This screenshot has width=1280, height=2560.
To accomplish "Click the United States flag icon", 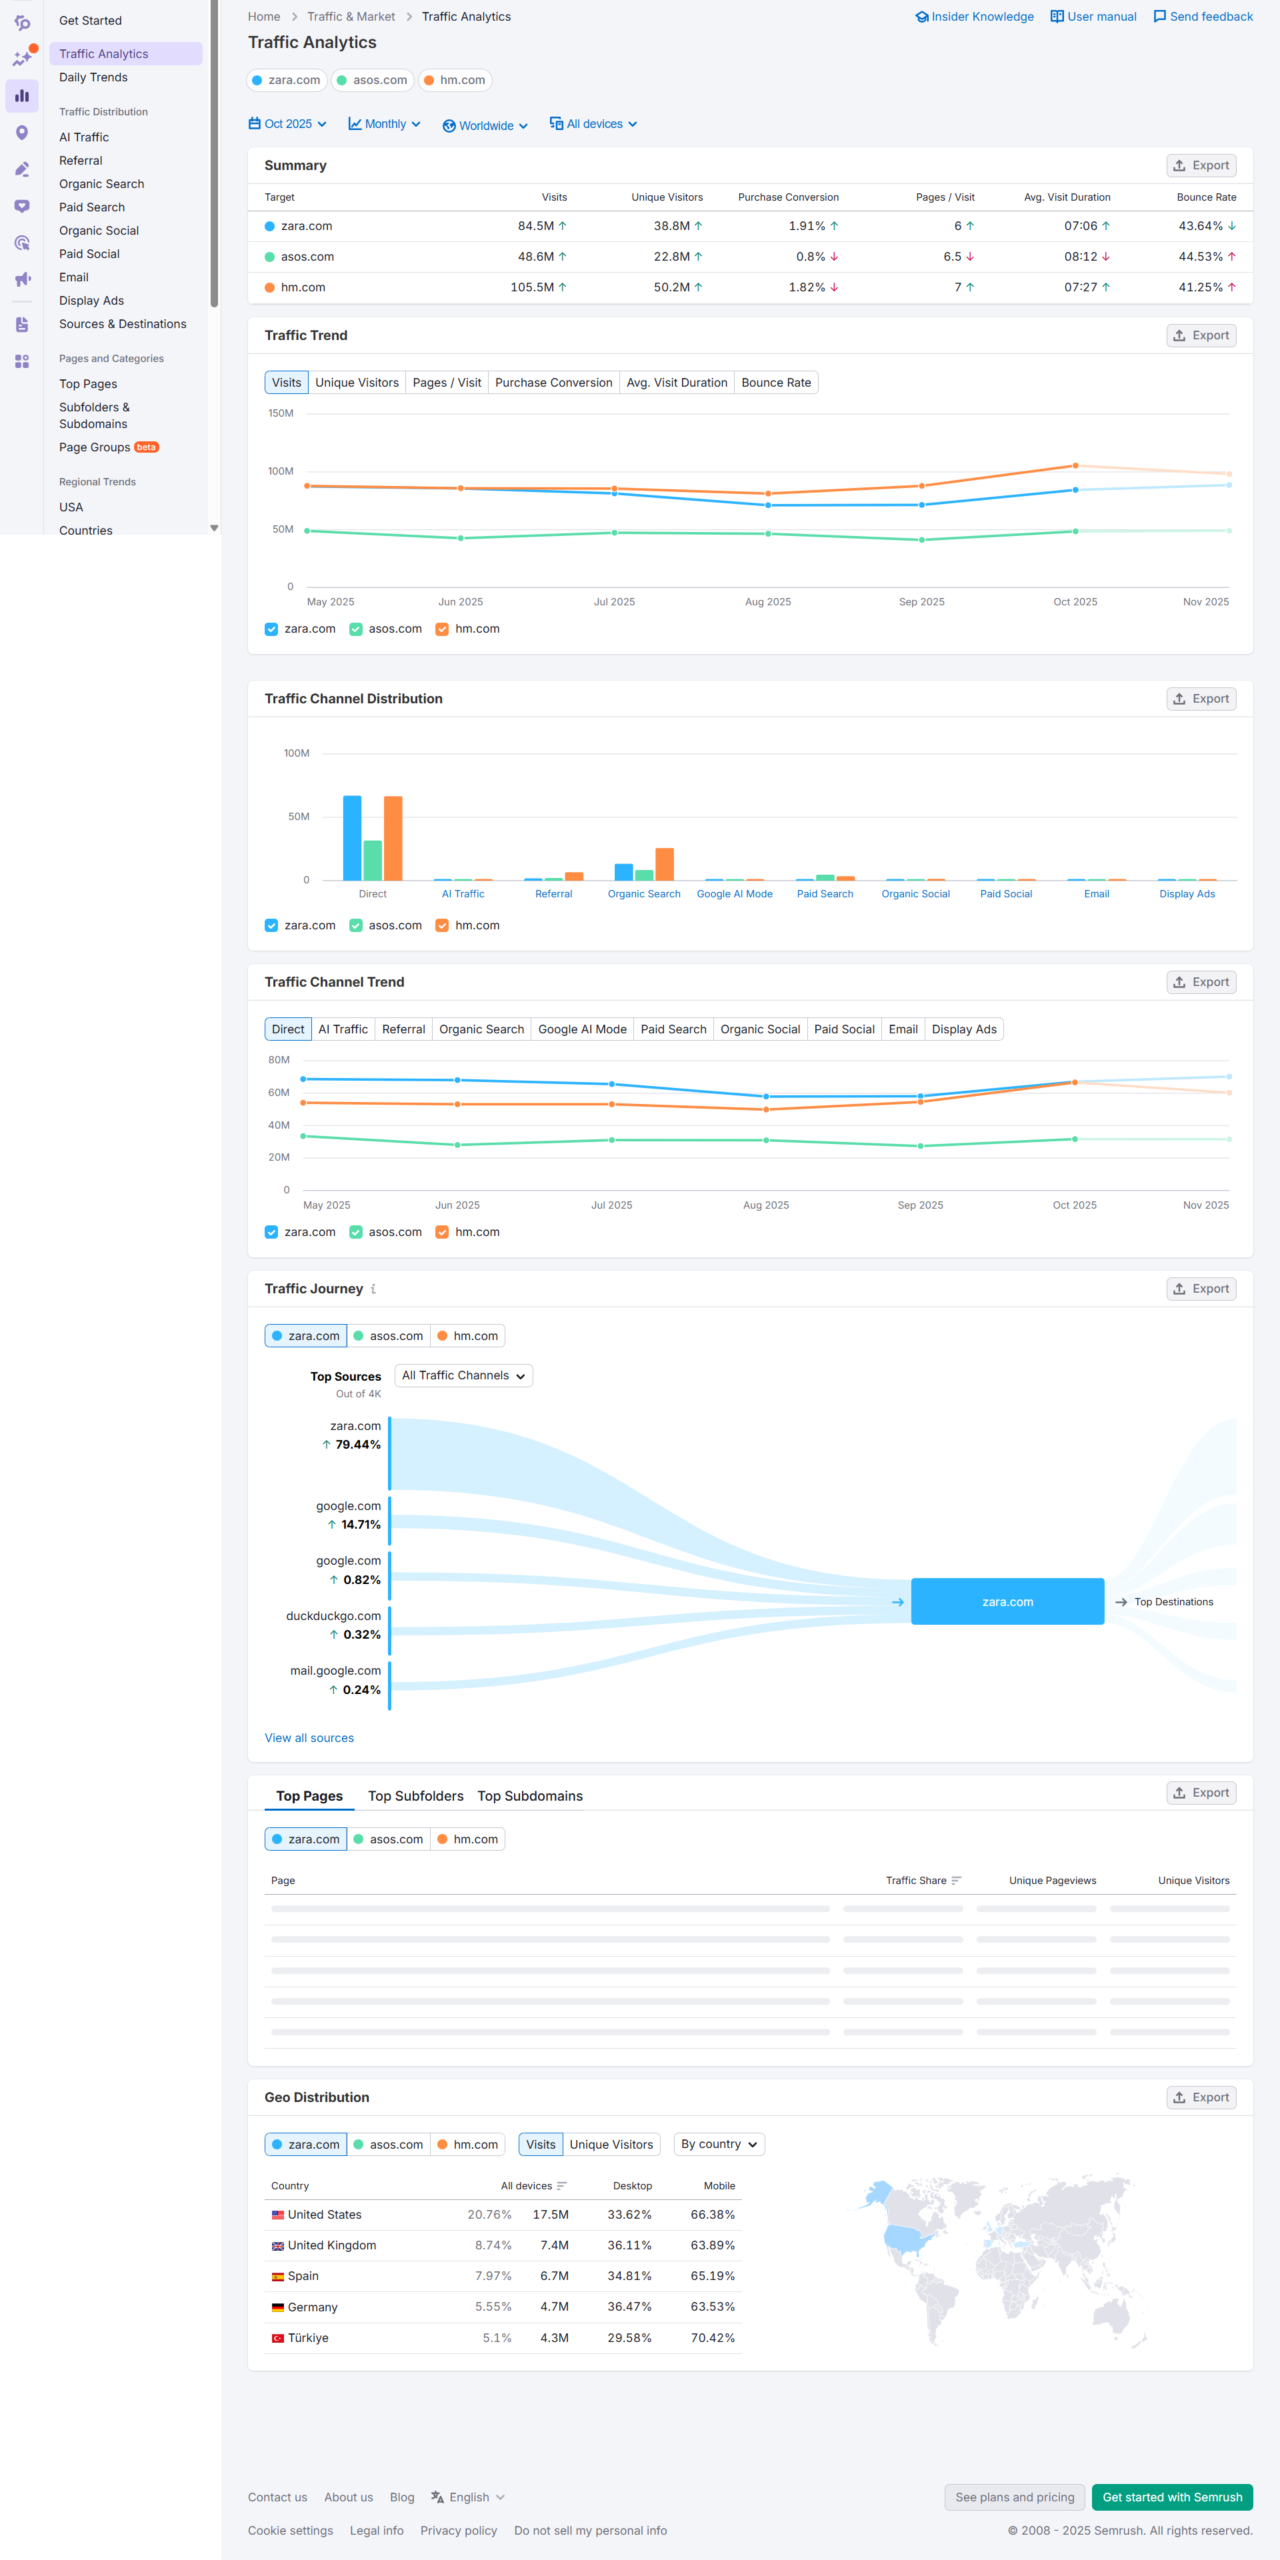I will click(x=277, y=2215).
